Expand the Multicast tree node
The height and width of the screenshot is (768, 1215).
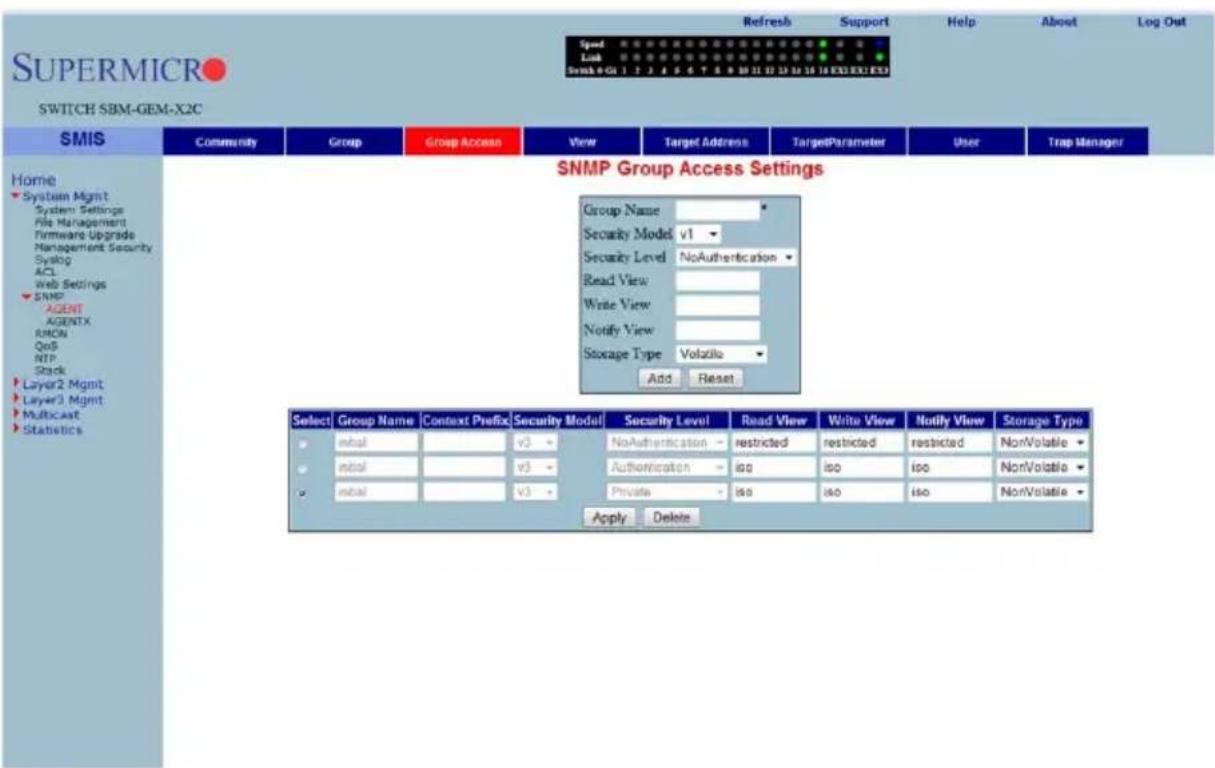coord(14,416)
